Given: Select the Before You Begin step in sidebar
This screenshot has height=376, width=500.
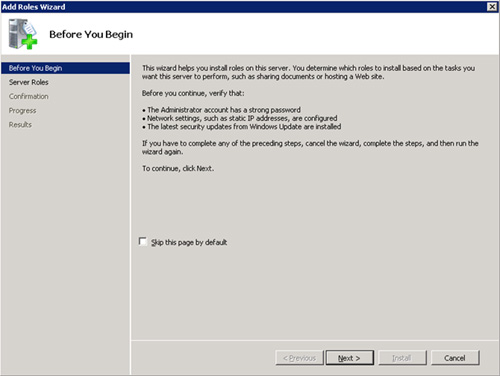Looking at the screenshot, I should (65, 68).
